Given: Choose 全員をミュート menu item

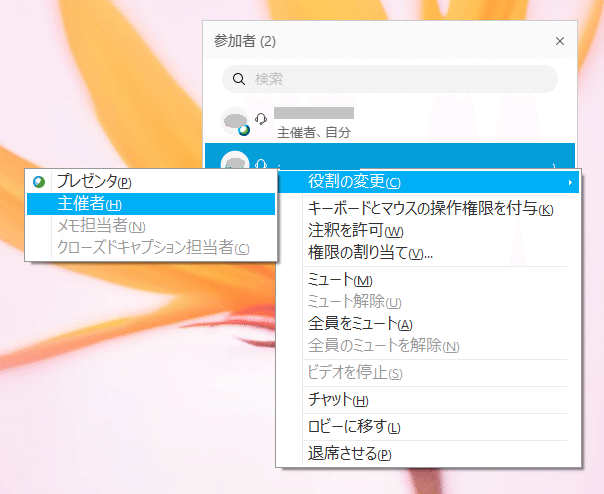Looking at the screenshot, I should pos(428,324).
